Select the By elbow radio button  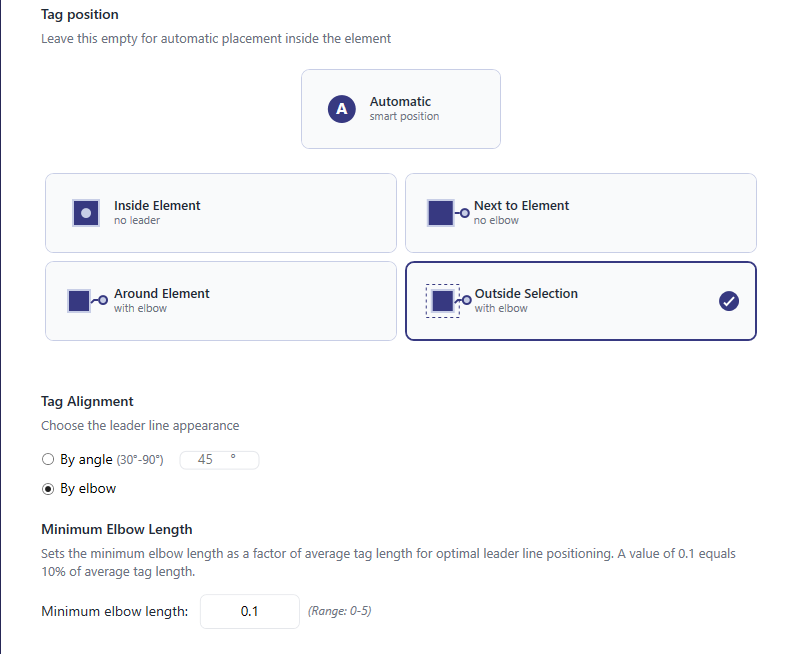click(x=47, y=489)
